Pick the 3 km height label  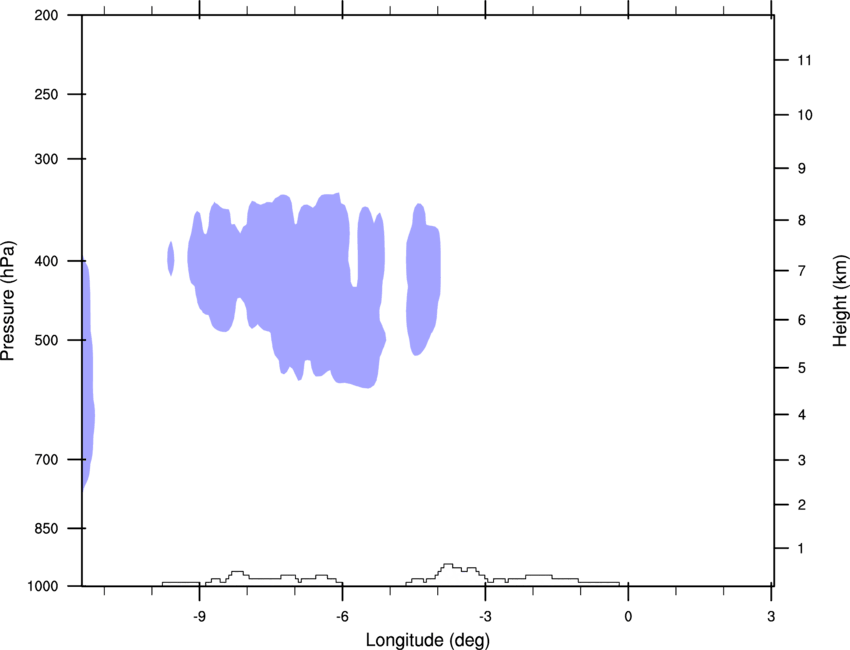click(802, 460)
